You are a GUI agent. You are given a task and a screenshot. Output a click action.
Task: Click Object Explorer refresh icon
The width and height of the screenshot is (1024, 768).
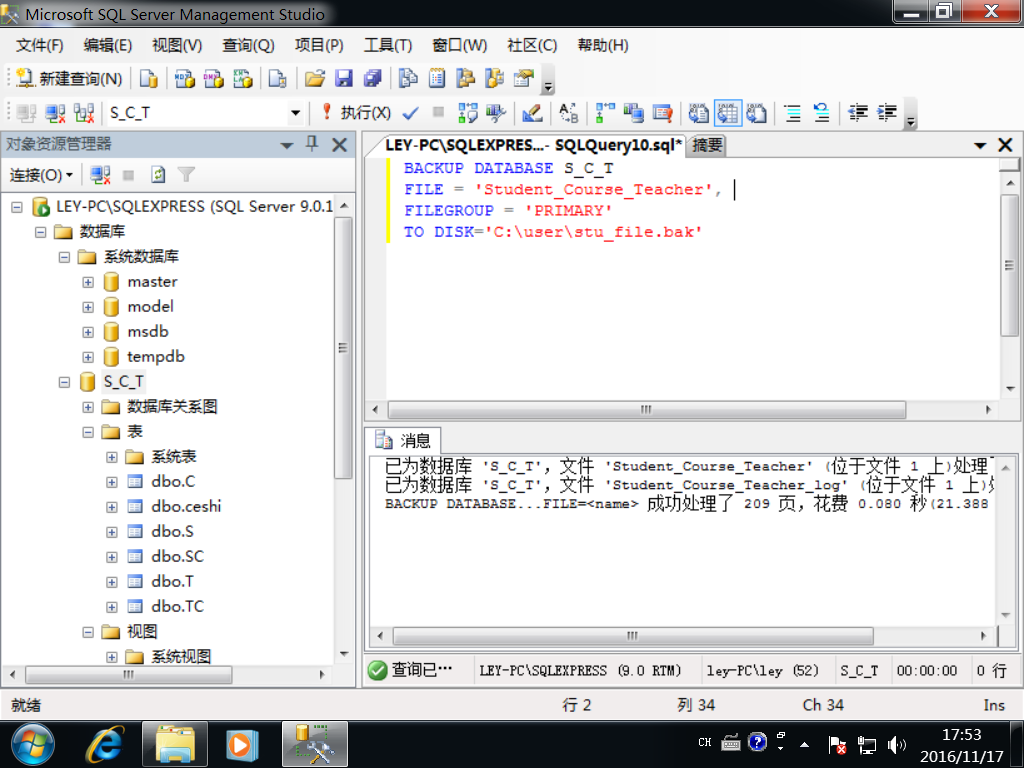[157, 175]
